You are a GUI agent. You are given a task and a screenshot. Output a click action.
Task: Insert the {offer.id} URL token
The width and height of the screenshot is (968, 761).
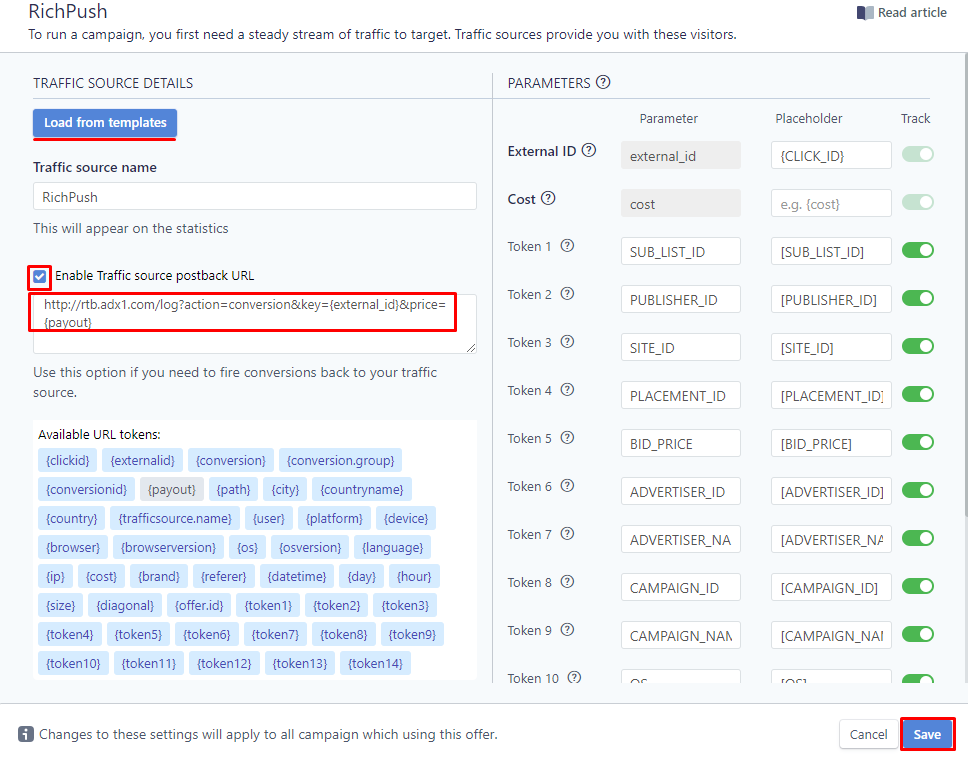[199, 605]
